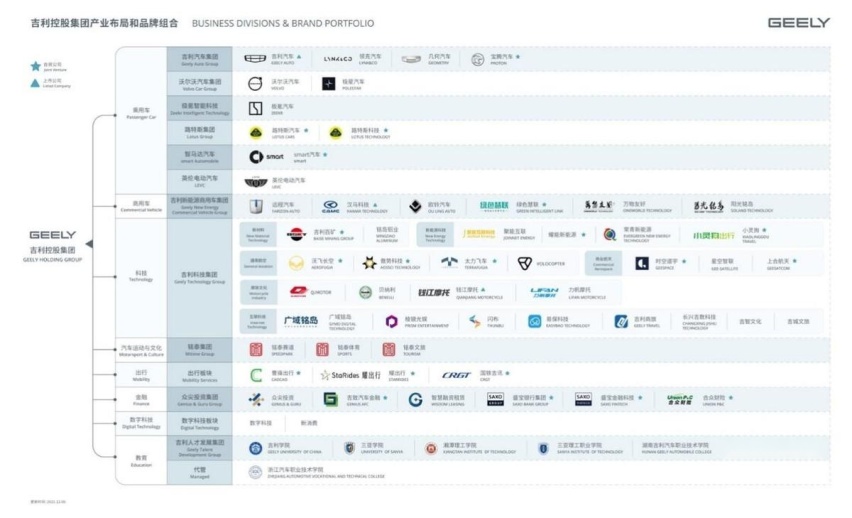Select the Polestar black square logo
This screenshot has width=852, height=518.
(329, 83)
